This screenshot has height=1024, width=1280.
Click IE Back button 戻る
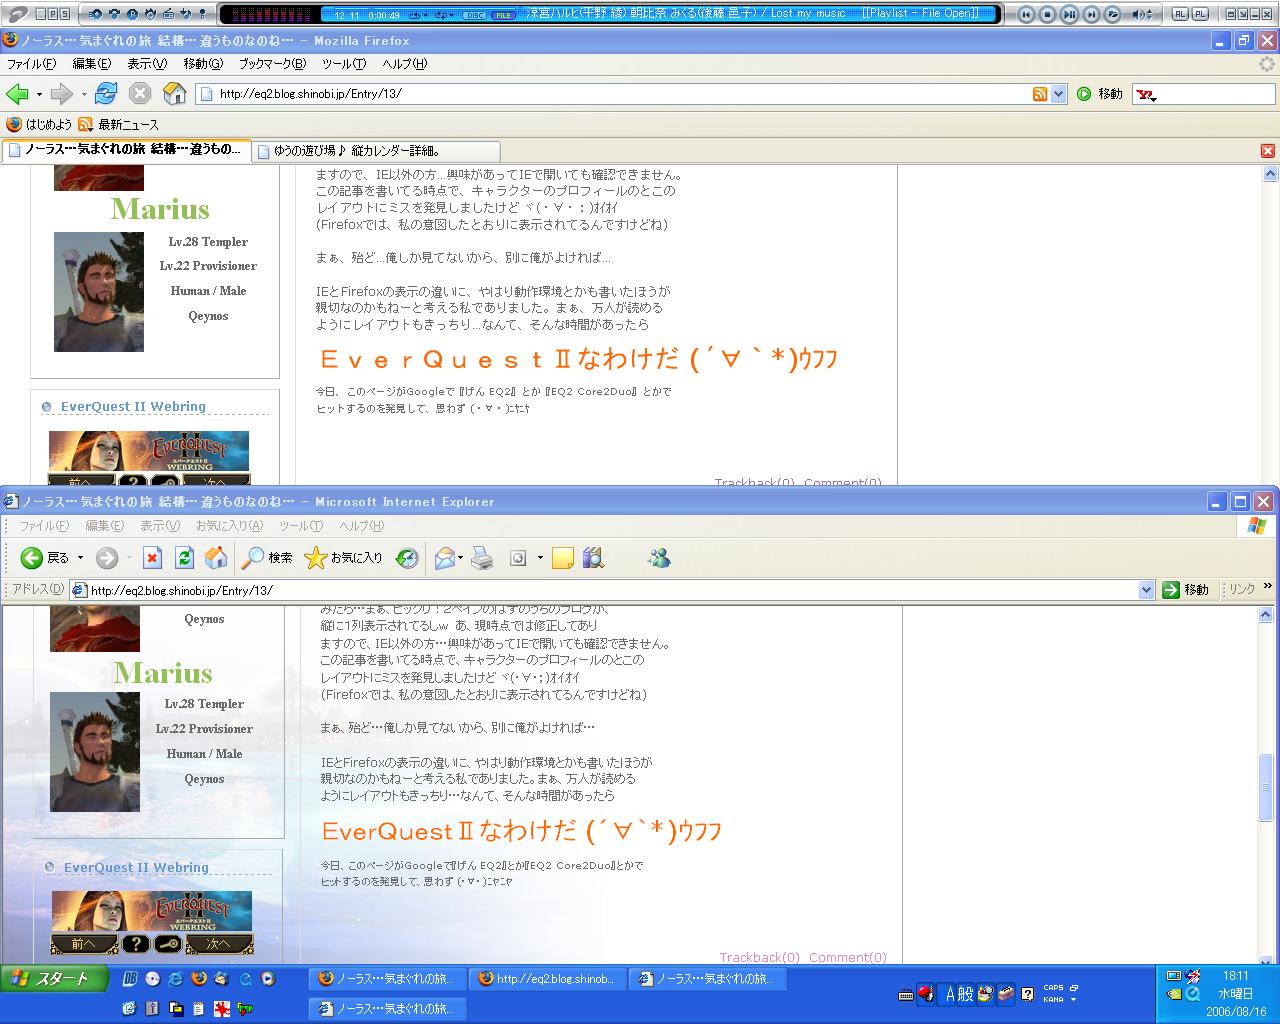pos(45,558)
